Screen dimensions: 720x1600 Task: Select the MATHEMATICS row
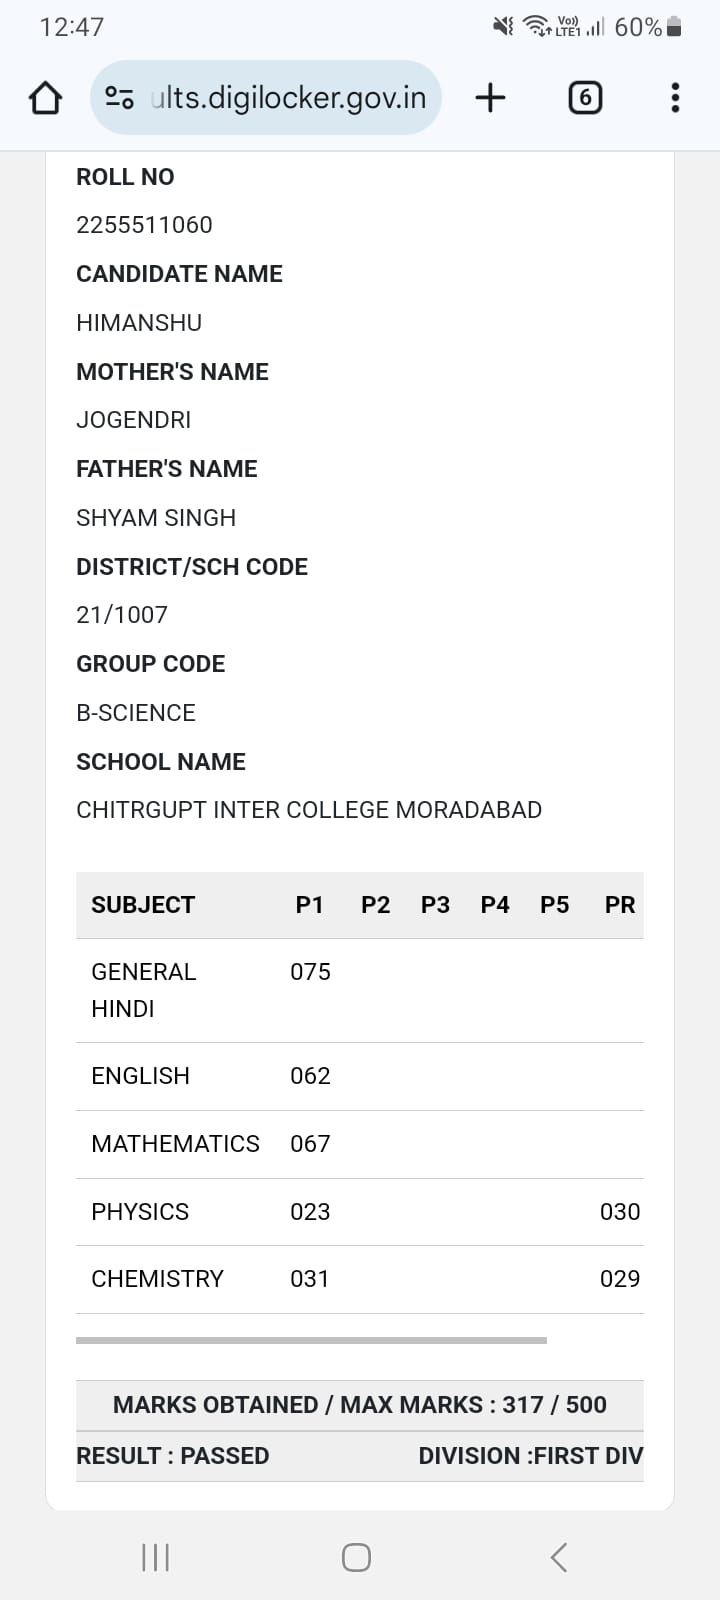tap(360, 1144)
